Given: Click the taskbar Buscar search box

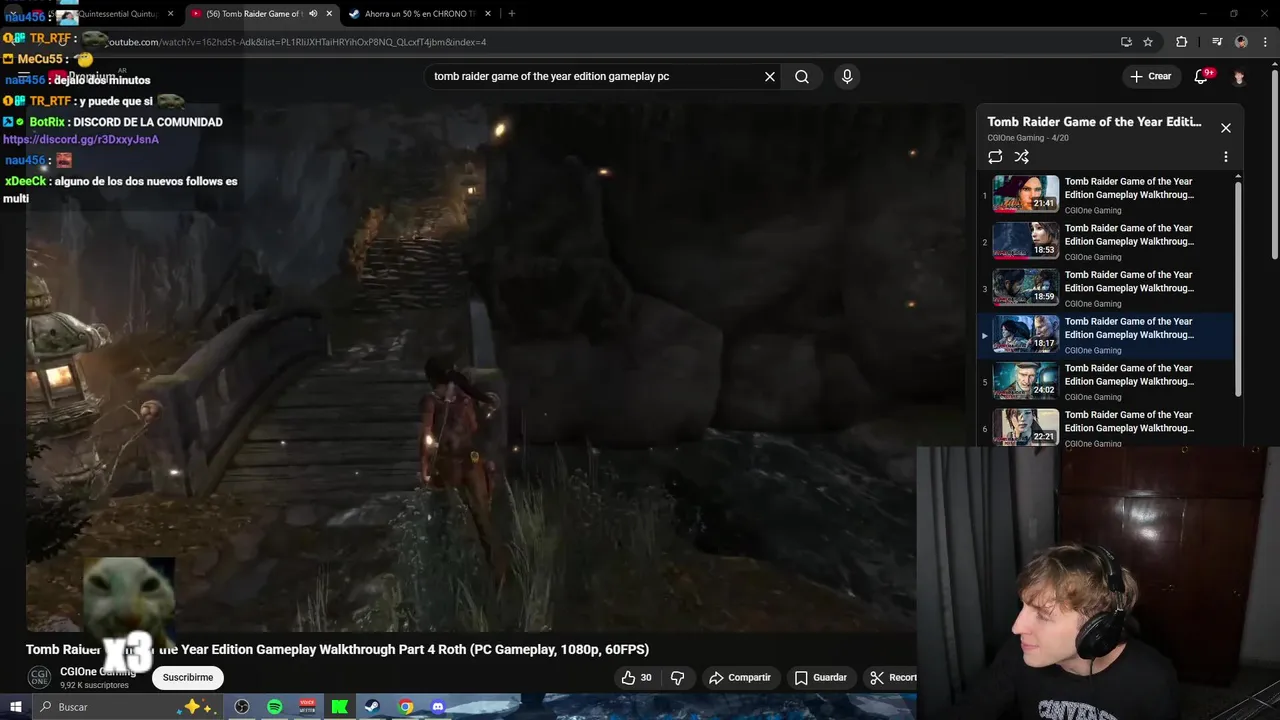Looking at the screenshot, I should [x=125, y=707].
